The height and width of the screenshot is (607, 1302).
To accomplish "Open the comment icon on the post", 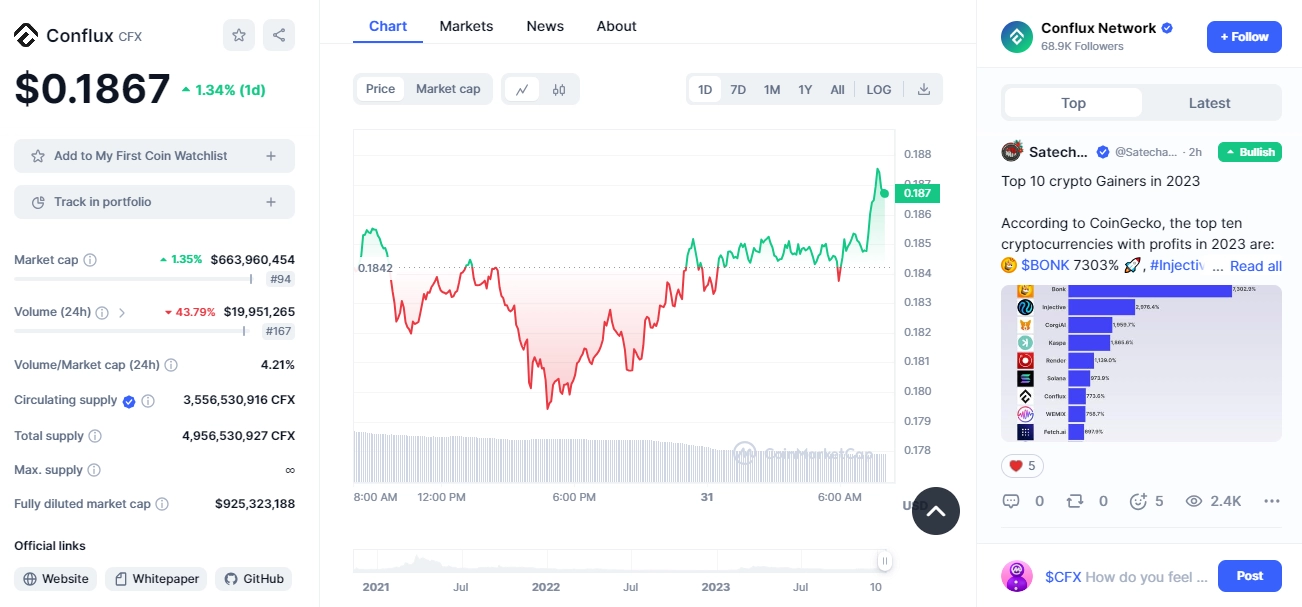I will click(x=1011, y=501).
